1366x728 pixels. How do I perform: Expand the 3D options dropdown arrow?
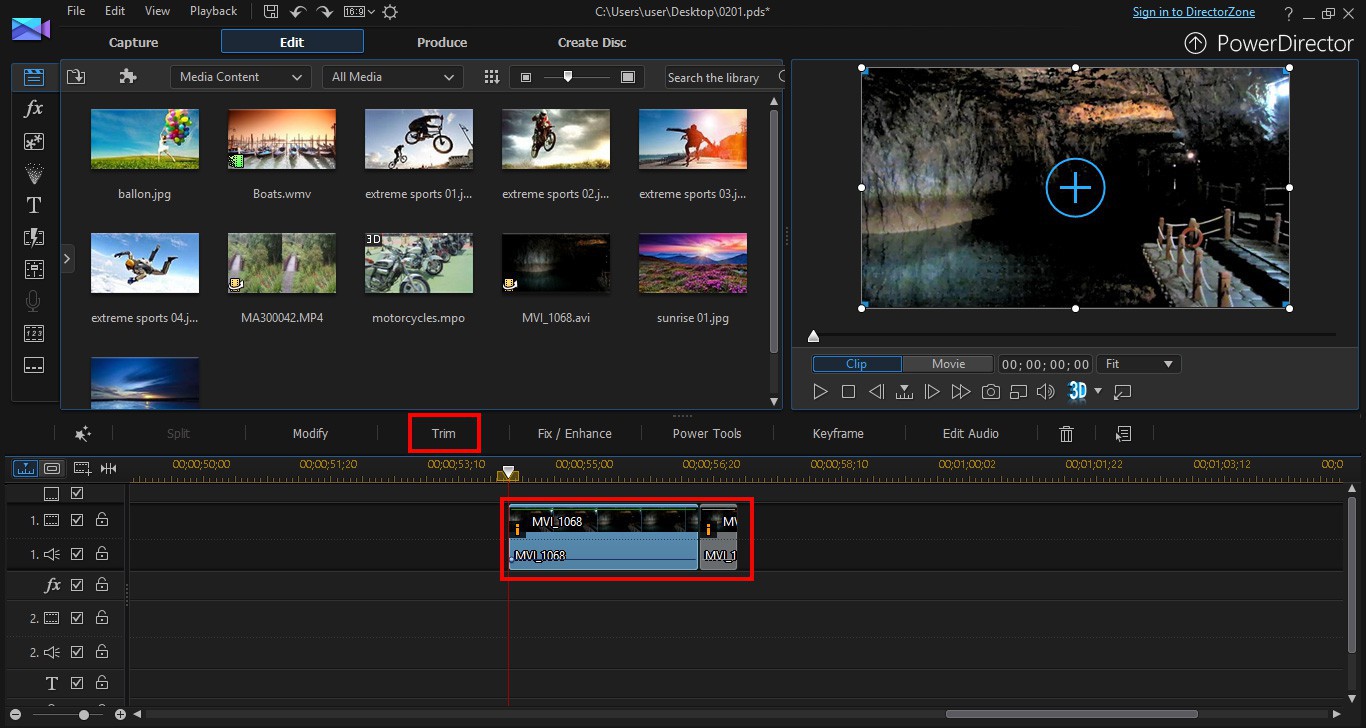[x=1098, y=391]
